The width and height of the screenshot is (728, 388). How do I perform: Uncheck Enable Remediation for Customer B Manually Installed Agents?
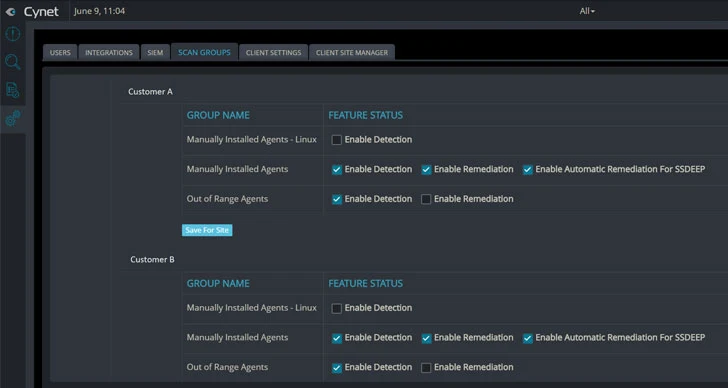pos(426,338)
